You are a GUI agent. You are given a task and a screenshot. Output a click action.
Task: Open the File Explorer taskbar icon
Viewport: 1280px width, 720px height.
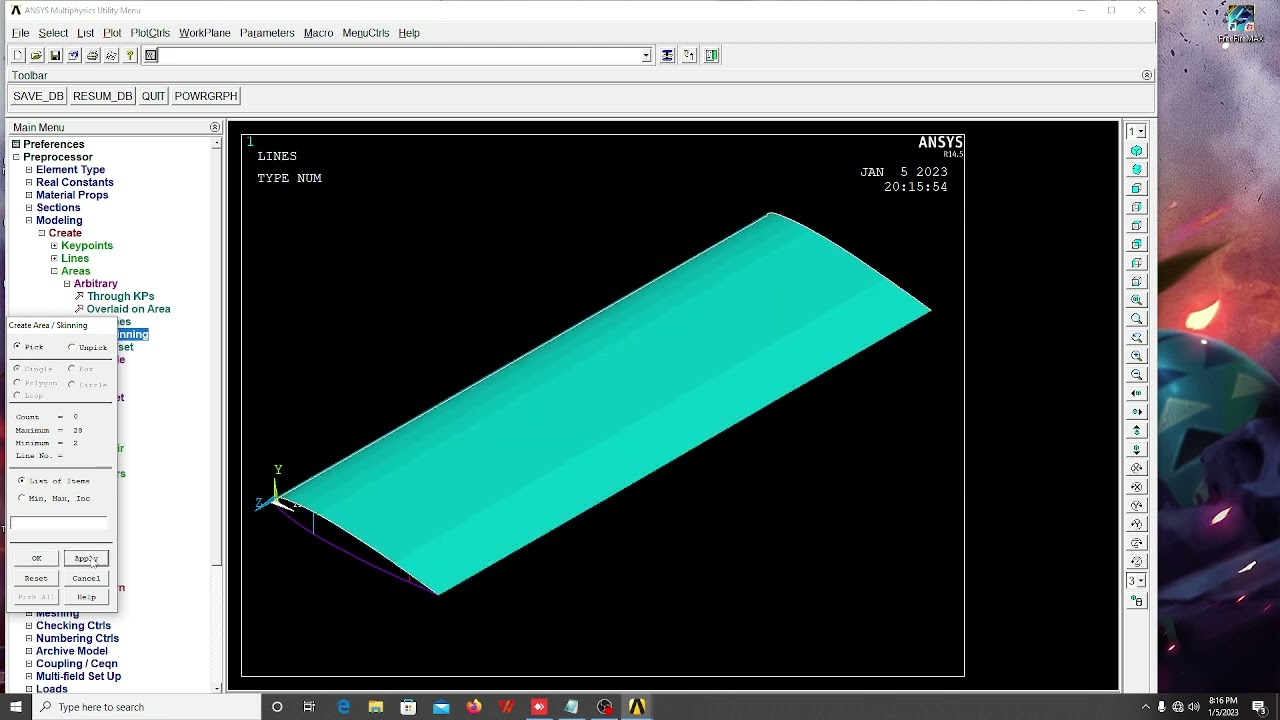click(x=376, y=707)
